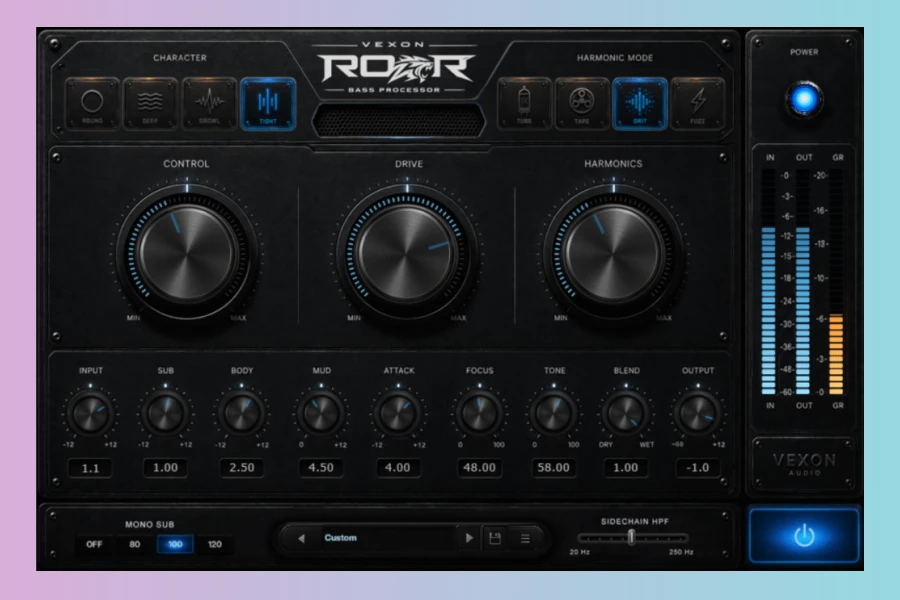Click the Attack small knob
900x600 pixels.
398,413
